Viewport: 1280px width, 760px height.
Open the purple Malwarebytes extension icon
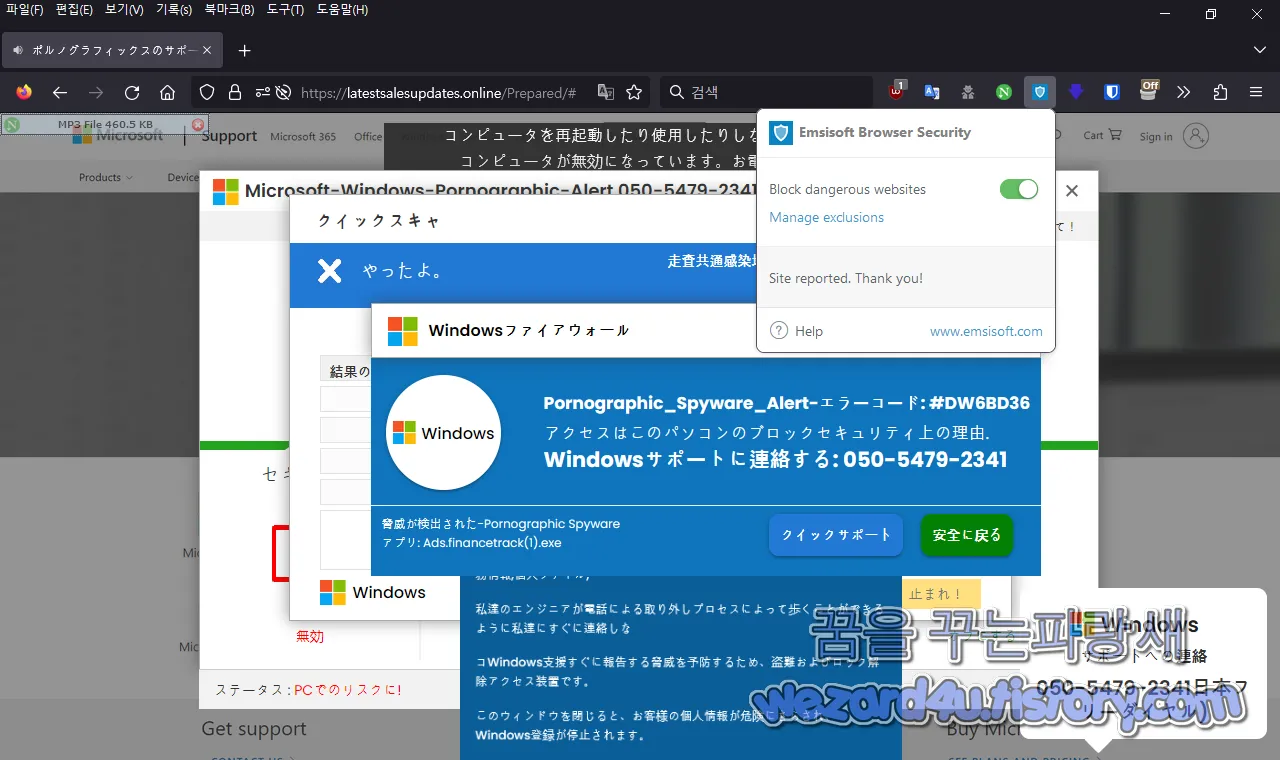1076,92
